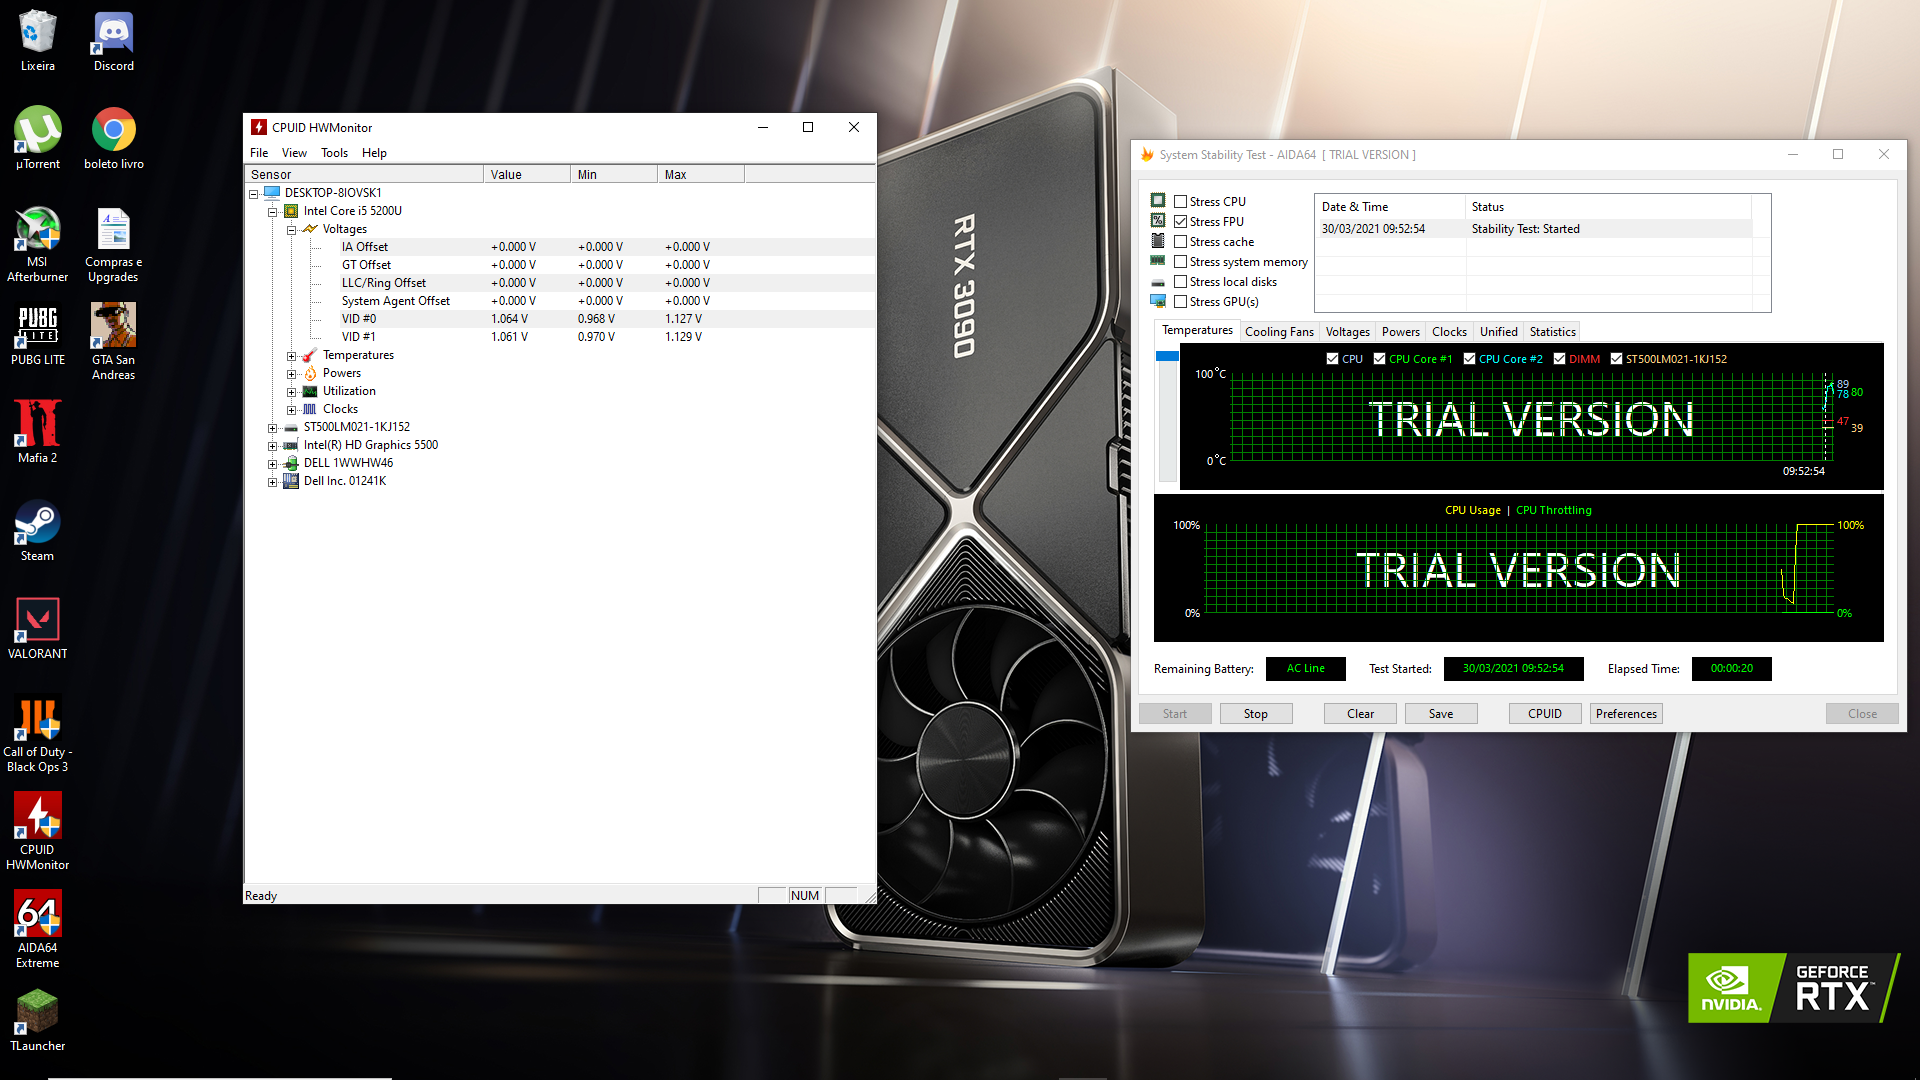Expand the Clocks tree node
The image size is (1920, 1080).
click(x=291, y=410)
